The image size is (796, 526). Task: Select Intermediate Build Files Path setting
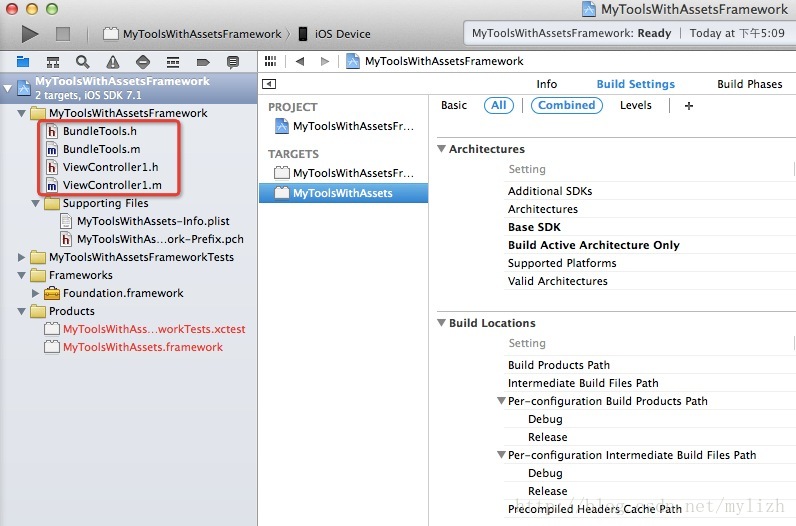tap(583, 383)
